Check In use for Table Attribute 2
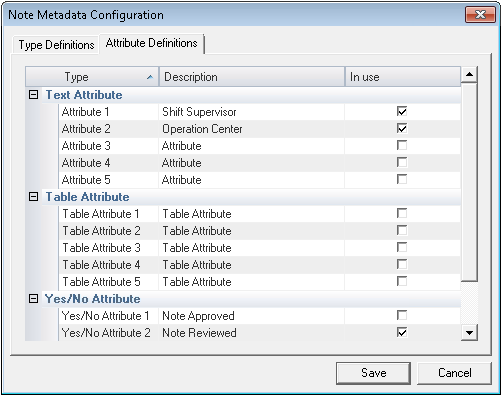The image size is (502, 396). coord(402,230)
